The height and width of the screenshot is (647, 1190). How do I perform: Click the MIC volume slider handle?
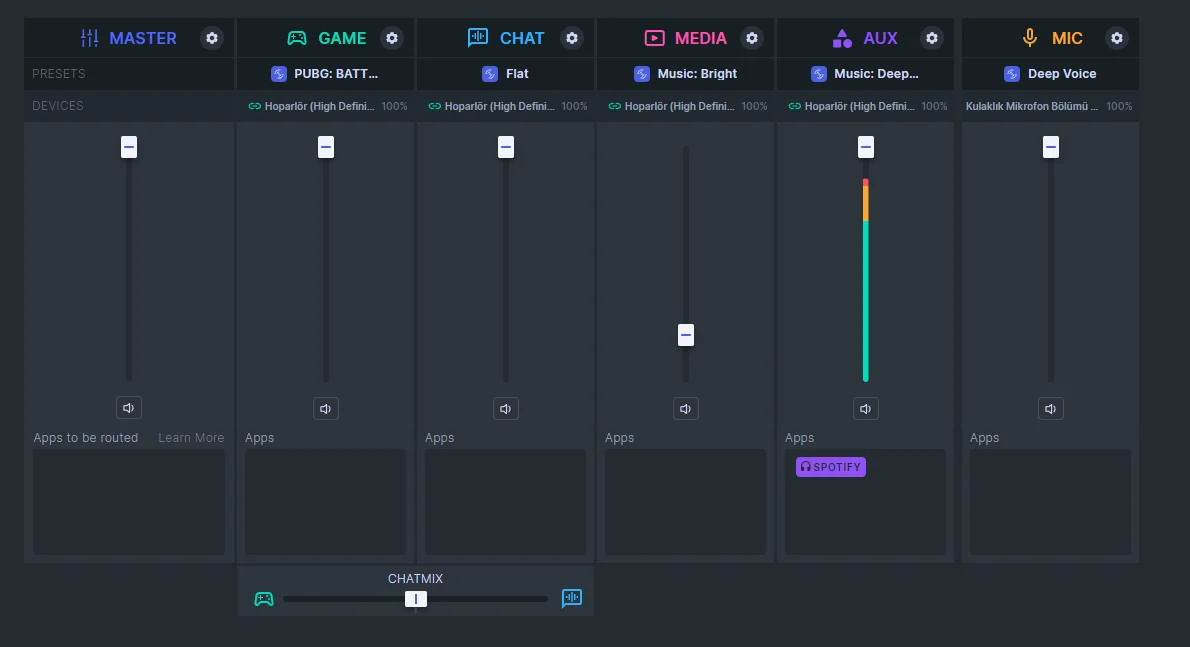coord(1051,147)
